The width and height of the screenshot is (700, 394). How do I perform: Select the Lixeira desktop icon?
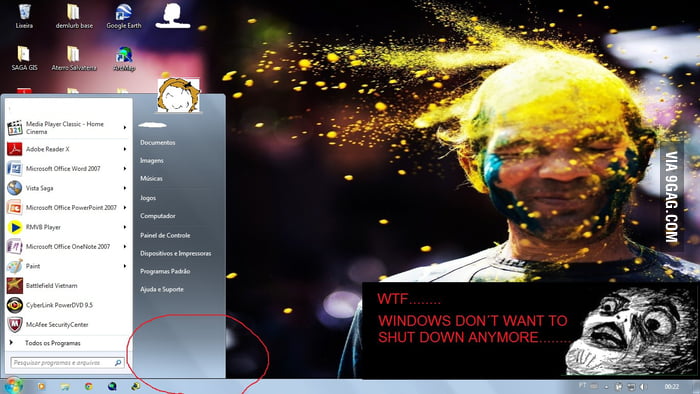[24, 17]
